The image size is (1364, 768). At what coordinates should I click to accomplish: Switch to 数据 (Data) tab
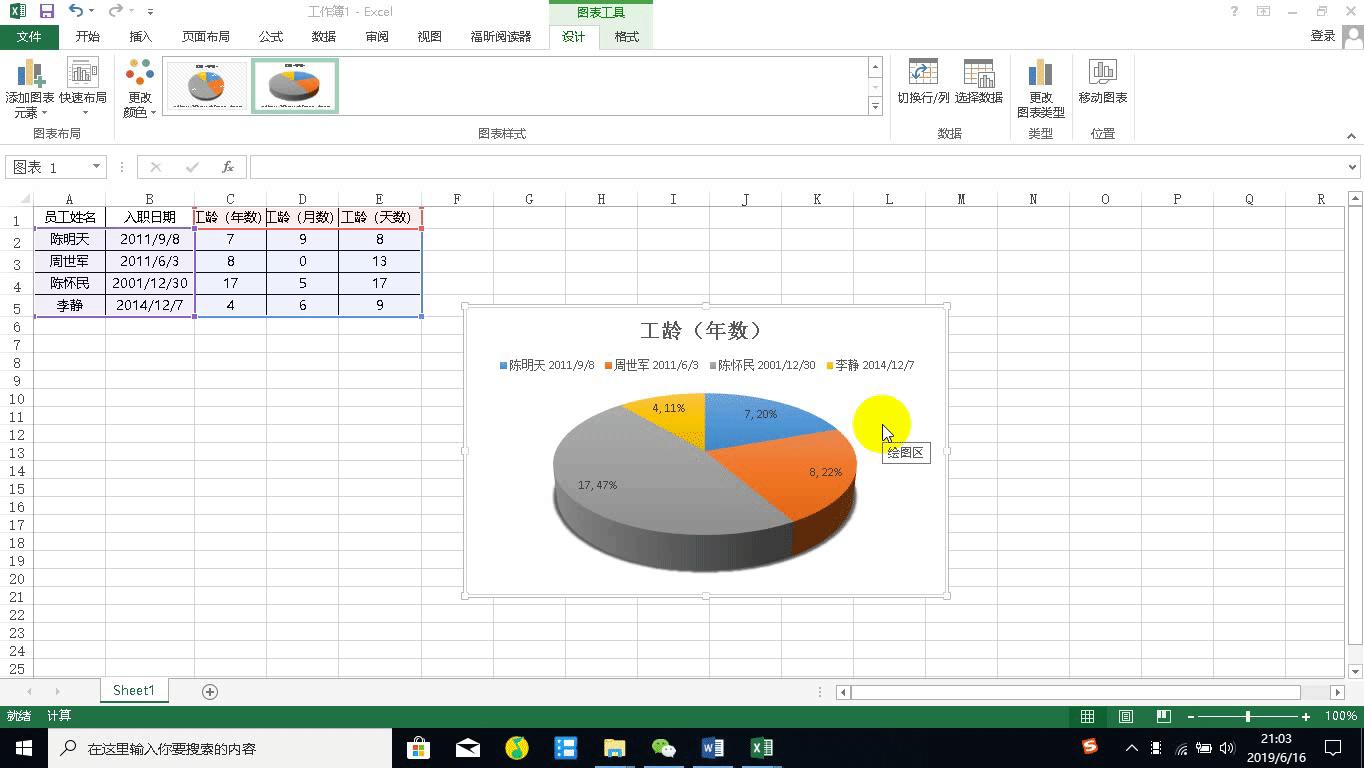324,36
